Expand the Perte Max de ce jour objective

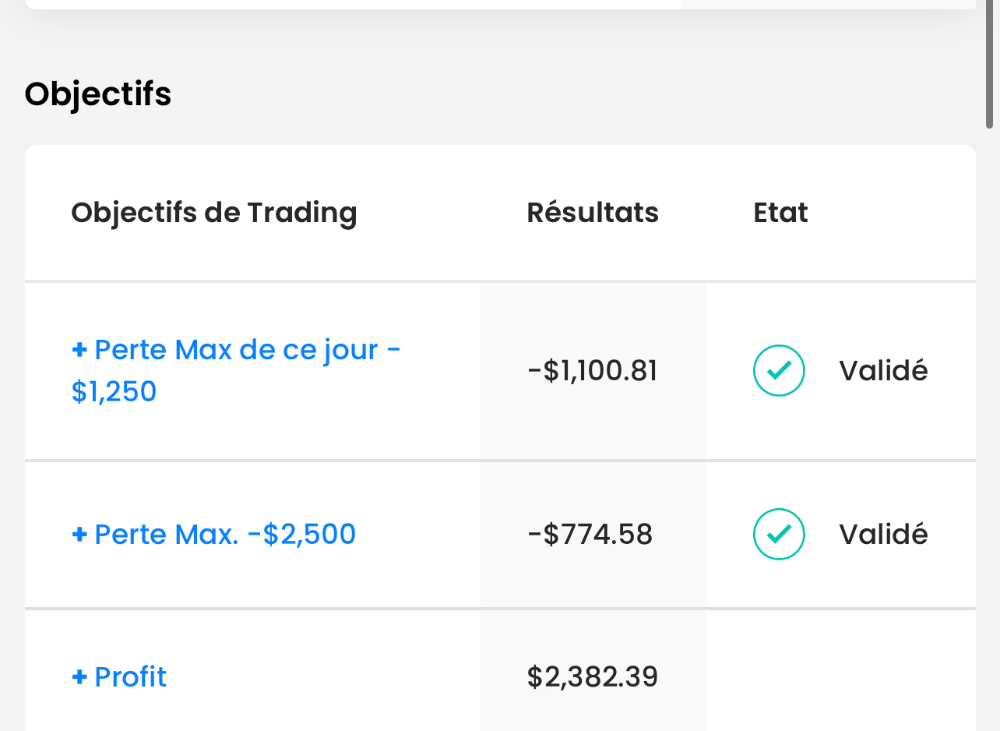pyautogui.click(x=236, y=371)
